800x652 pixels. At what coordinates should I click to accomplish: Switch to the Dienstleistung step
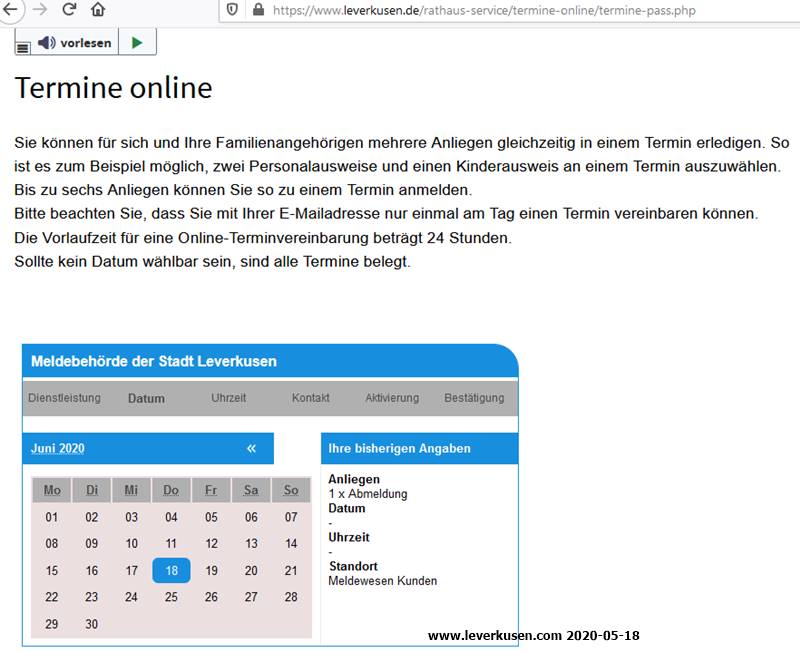(x=64, y=398)
